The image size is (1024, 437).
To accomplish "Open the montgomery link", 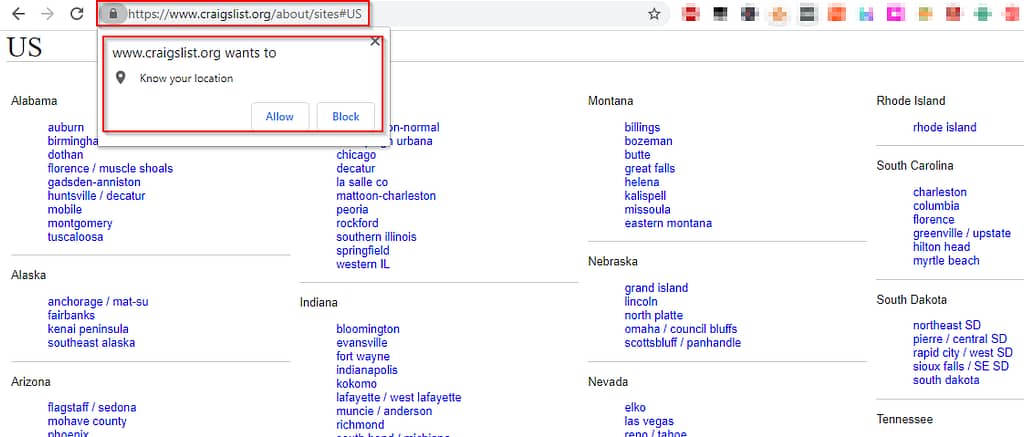I will pos(80,223).
